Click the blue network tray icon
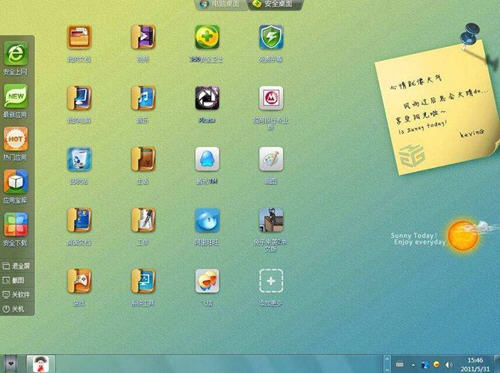Viewport: 500px width, 373px height. click(425, 365)
